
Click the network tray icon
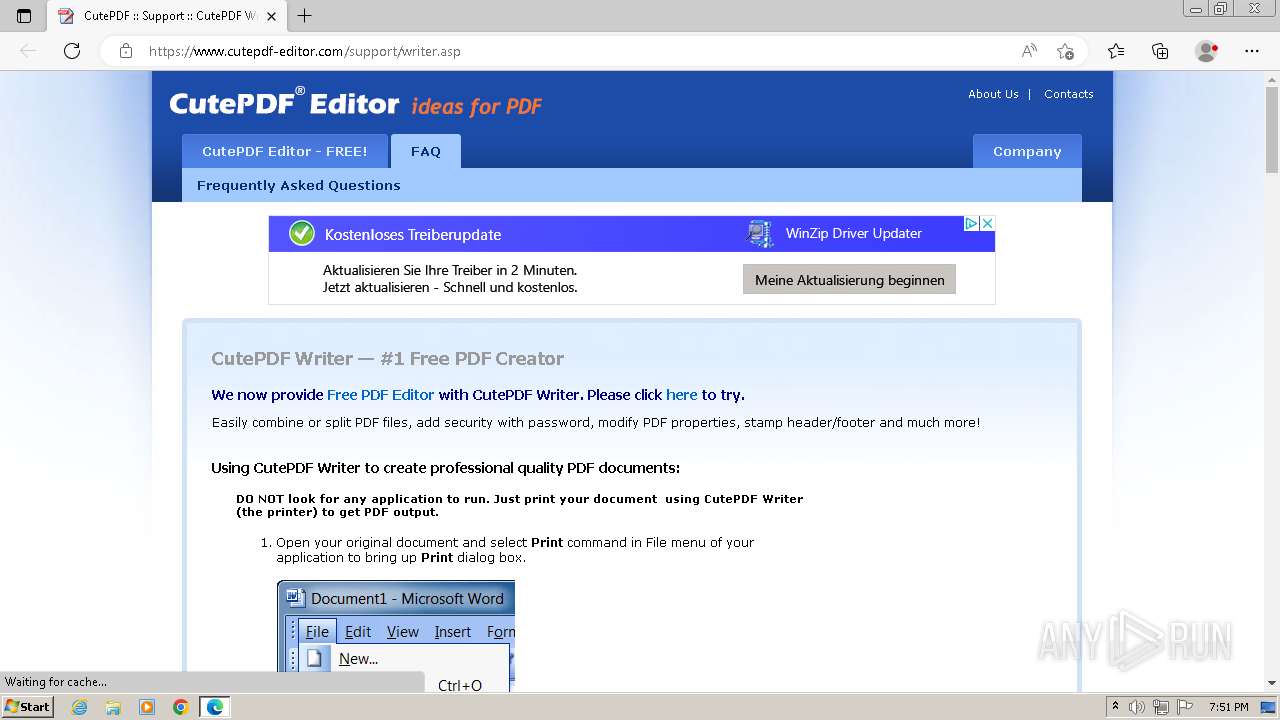1160,707
